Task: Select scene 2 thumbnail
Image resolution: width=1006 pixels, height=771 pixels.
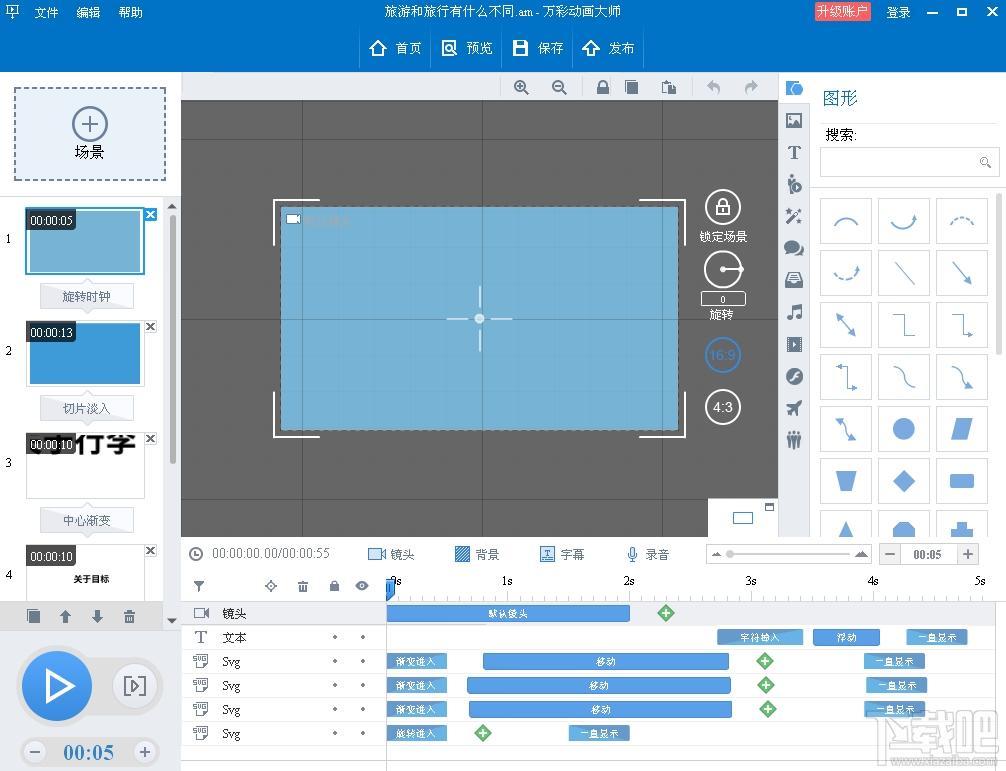Action: (x=85, y=353)
